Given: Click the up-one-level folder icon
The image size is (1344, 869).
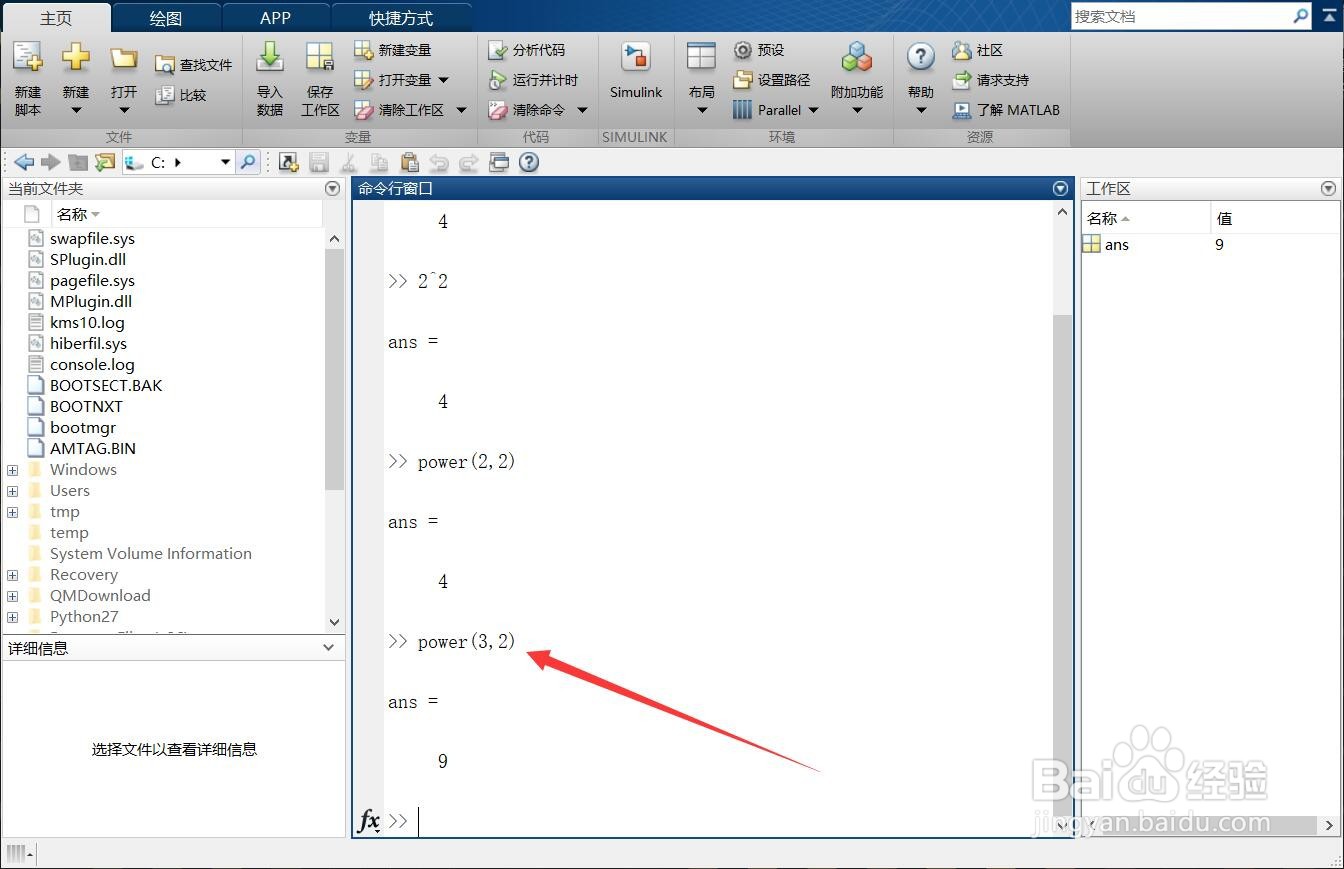Looking at the screenshot, I should point(78,162).
